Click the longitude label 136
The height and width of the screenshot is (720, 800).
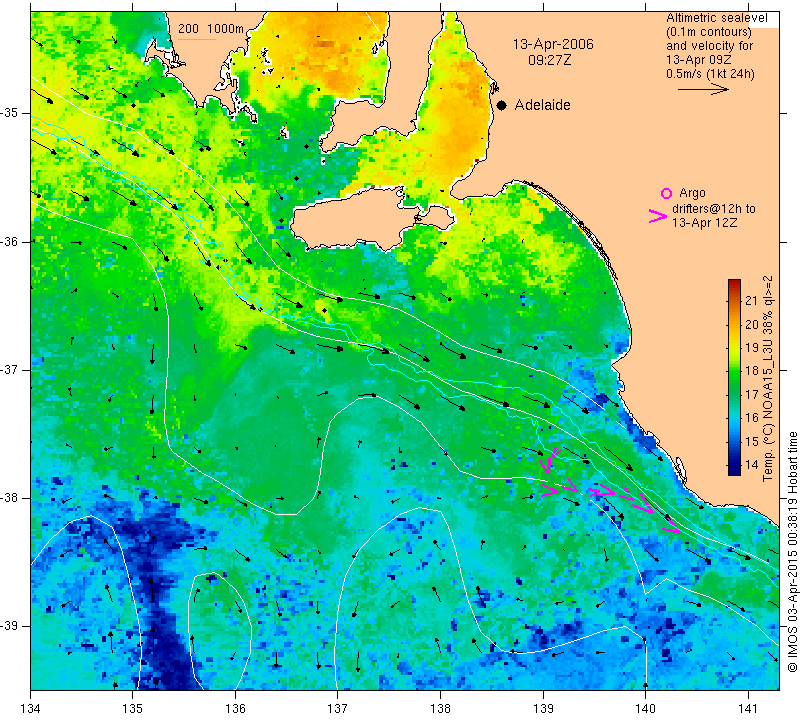pyautogui.click(x=235, y=709)
